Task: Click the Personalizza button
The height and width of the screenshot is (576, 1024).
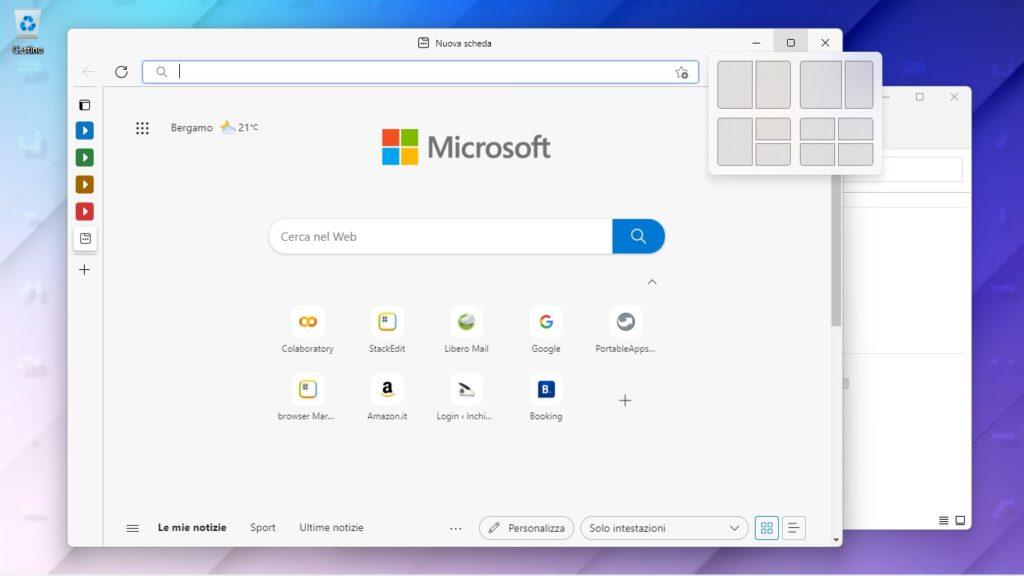Action: click(x=526, y=528)
